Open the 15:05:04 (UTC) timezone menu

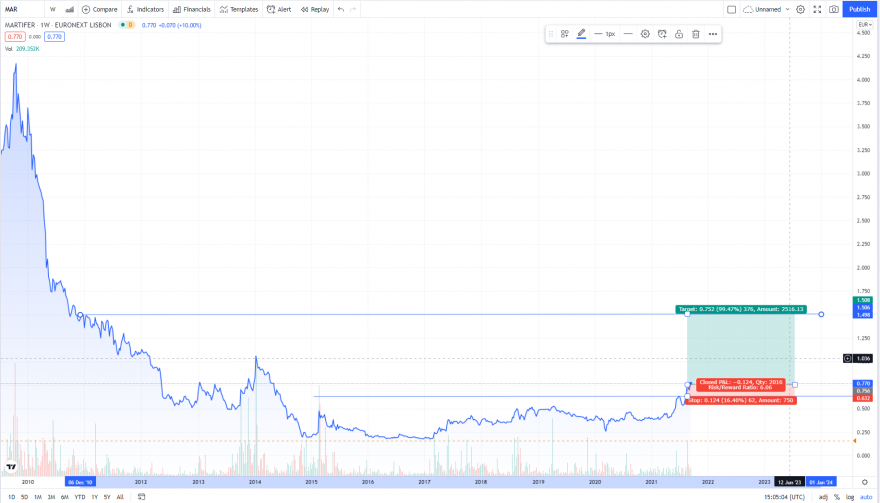tap(784, 497)
